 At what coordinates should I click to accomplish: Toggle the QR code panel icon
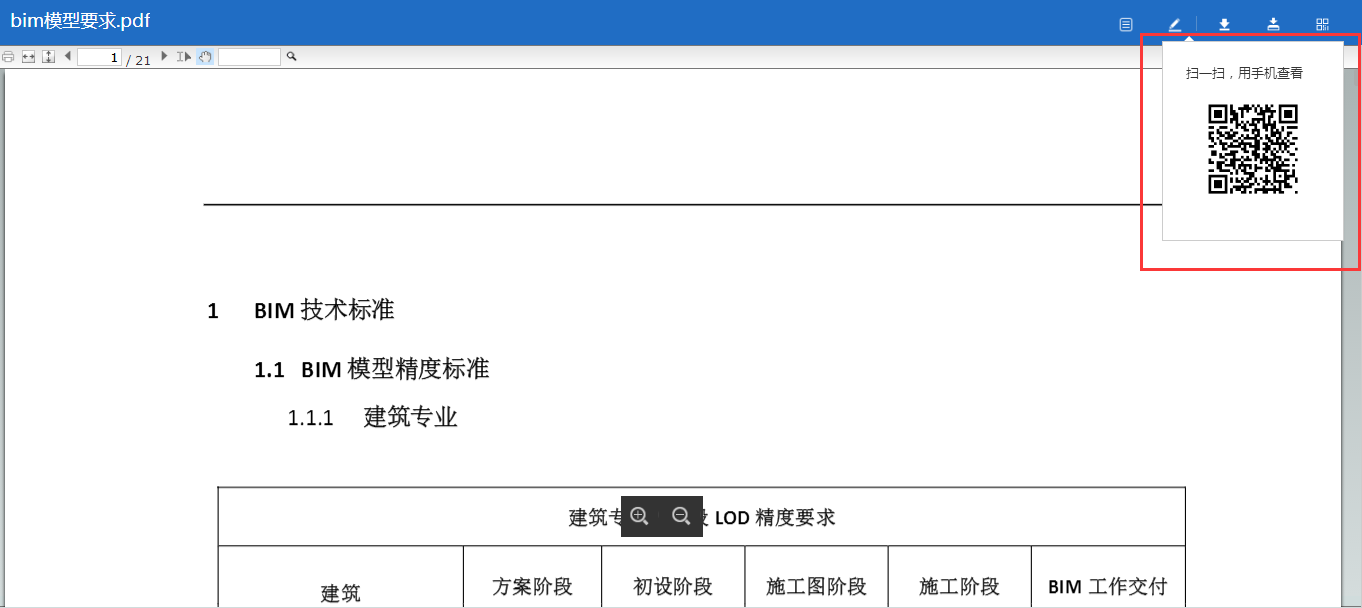(1321, 23)
